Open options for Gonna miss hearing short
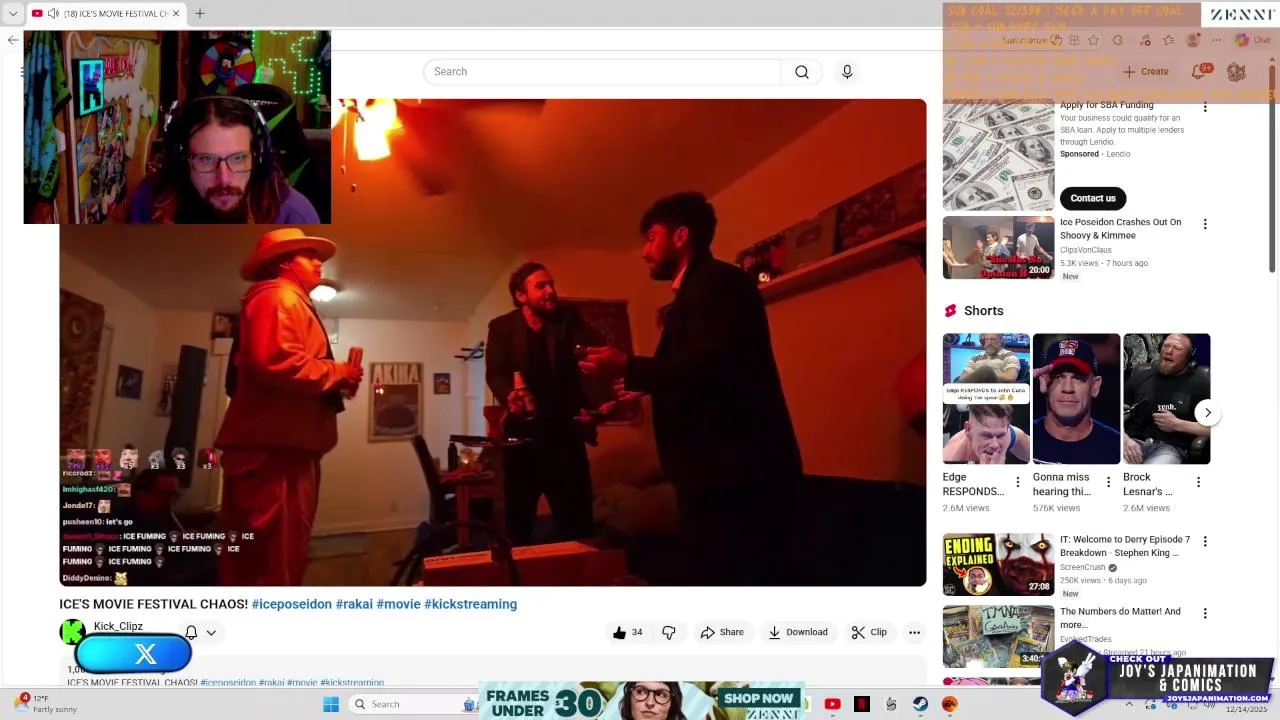The width and height of the screenshot is (1280, 720). coord(1108,482)
